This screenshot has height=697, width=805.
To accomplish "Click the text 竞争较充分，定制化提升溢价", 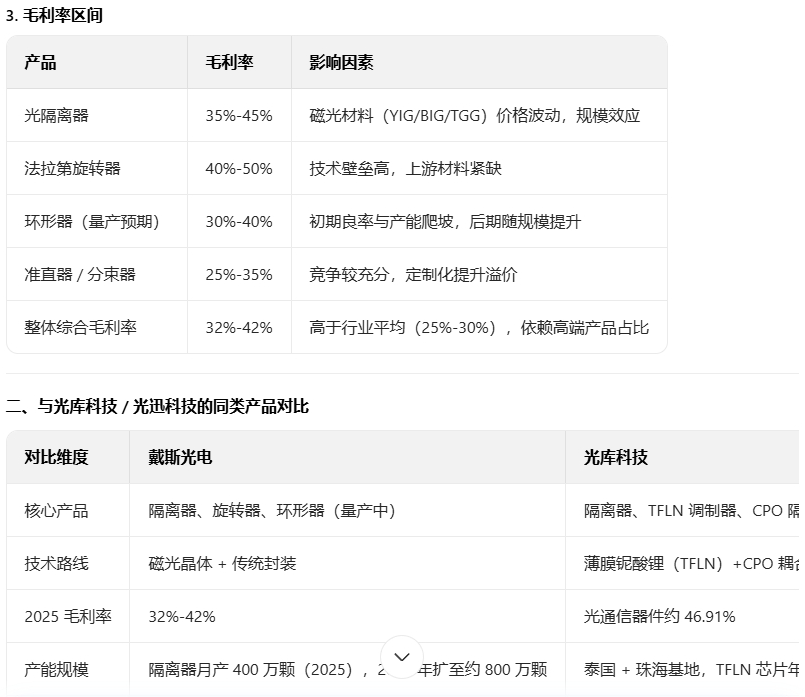I will [x=414, y=275].
